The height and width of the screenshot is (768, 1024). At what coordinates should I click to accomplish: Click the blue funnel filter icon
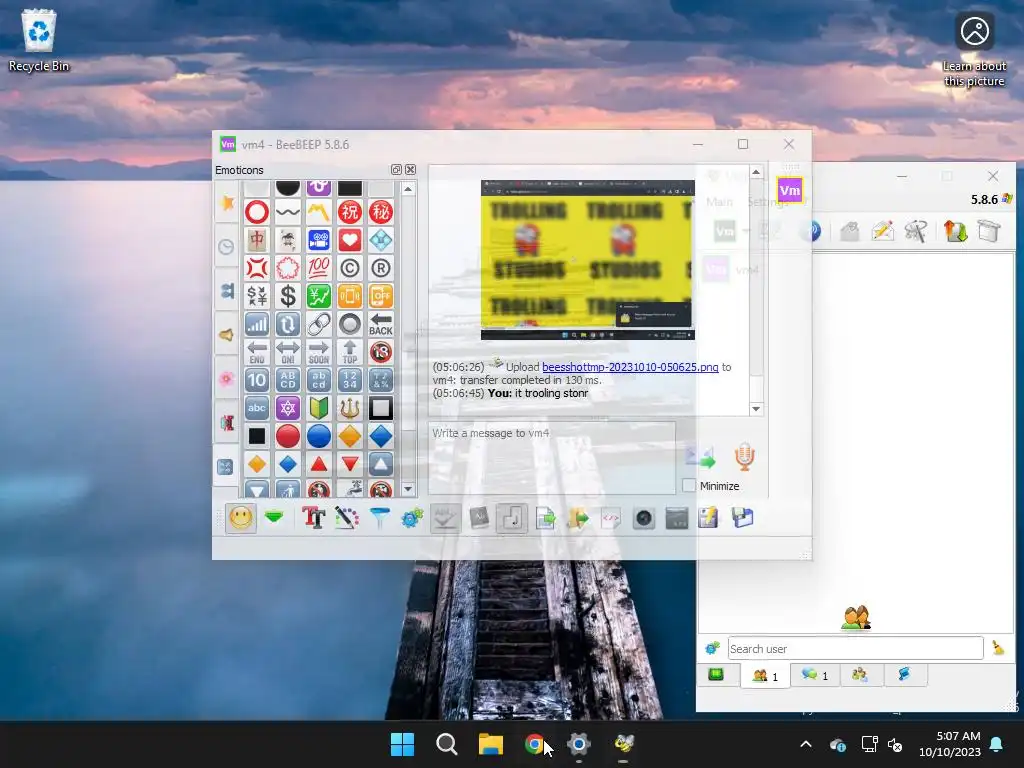[x=379, y=519]
